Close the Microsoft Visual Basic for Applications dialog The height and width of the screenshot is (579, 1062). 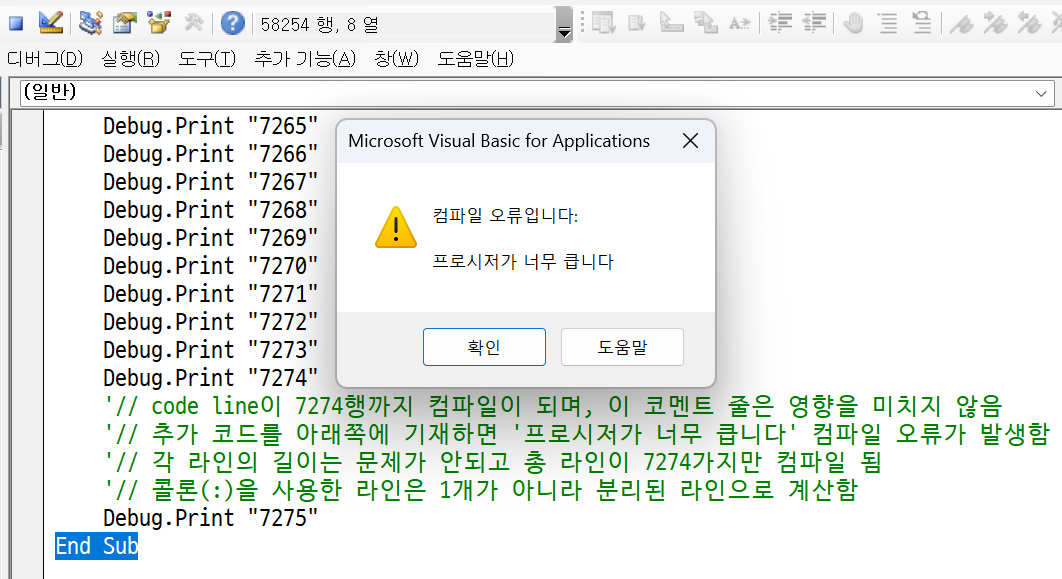(690, 141)
